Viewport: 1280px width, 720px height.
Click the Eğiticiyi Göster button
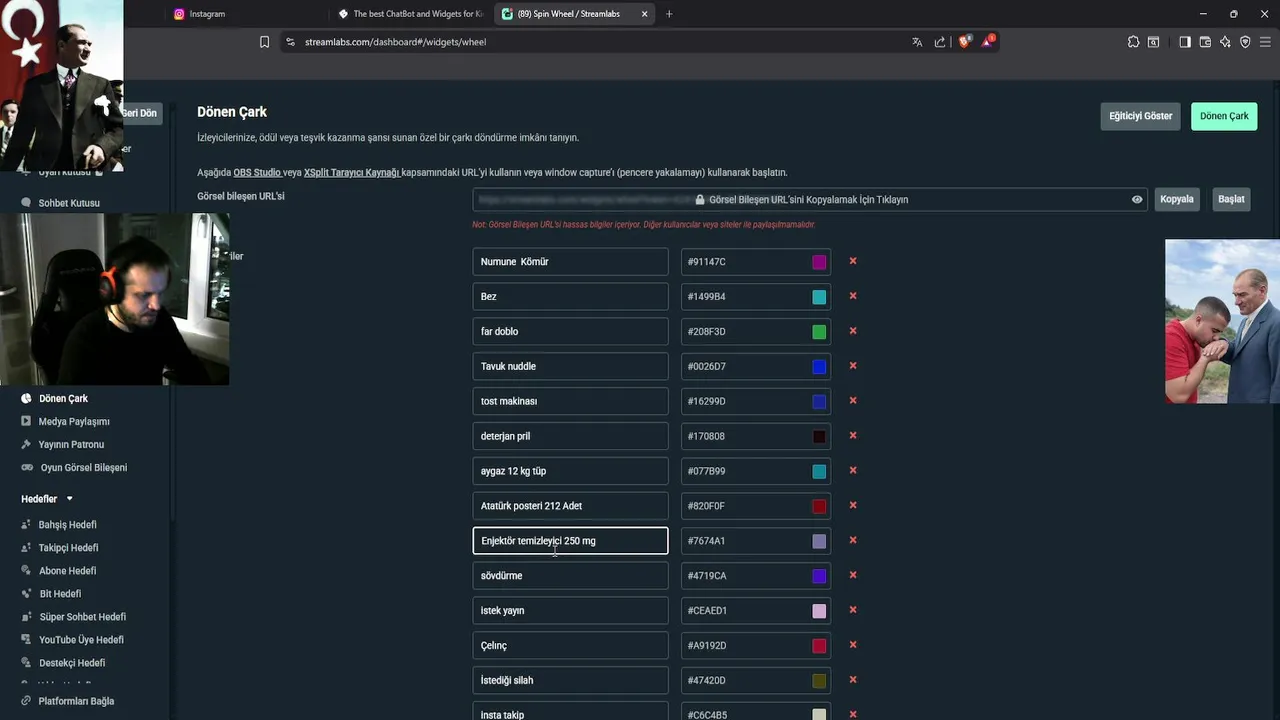[1140, 116]
